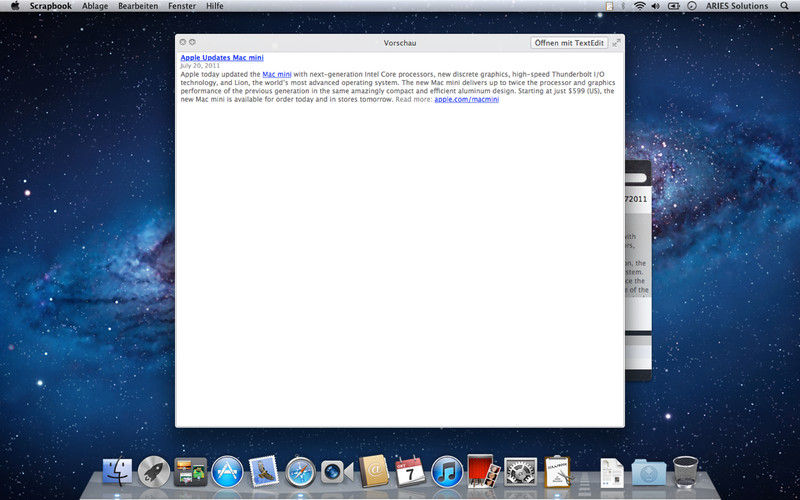Follow the Apple Updates Mac mini headline link
Screen dimensions: 800x500
[222, 58]
